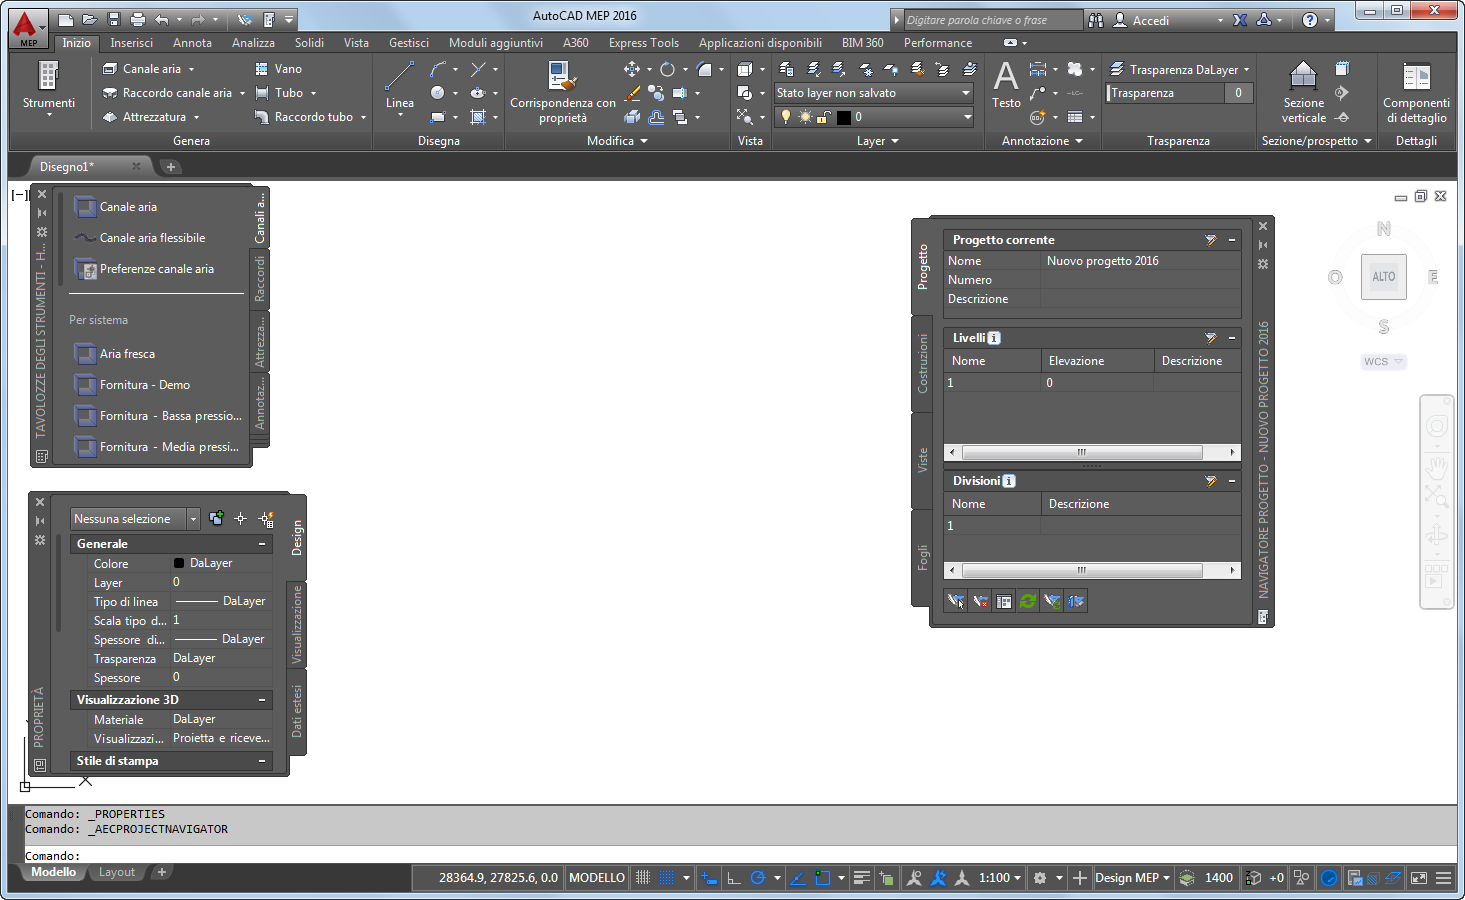Select the Linea draw tool

tap(400, 86)
